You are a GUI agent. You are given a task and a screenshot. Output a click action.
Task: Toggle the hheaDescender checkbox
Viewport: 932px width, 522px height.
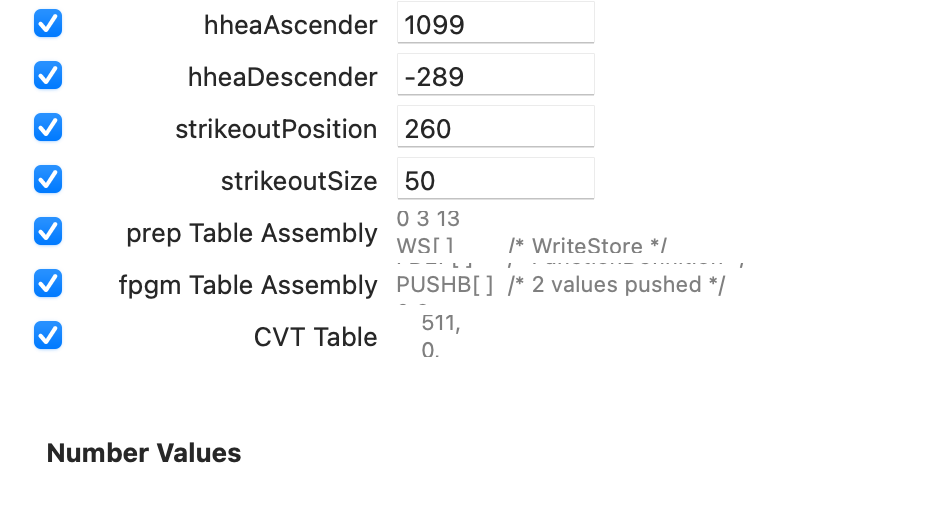pyautogui.click(x=48, y=75)
